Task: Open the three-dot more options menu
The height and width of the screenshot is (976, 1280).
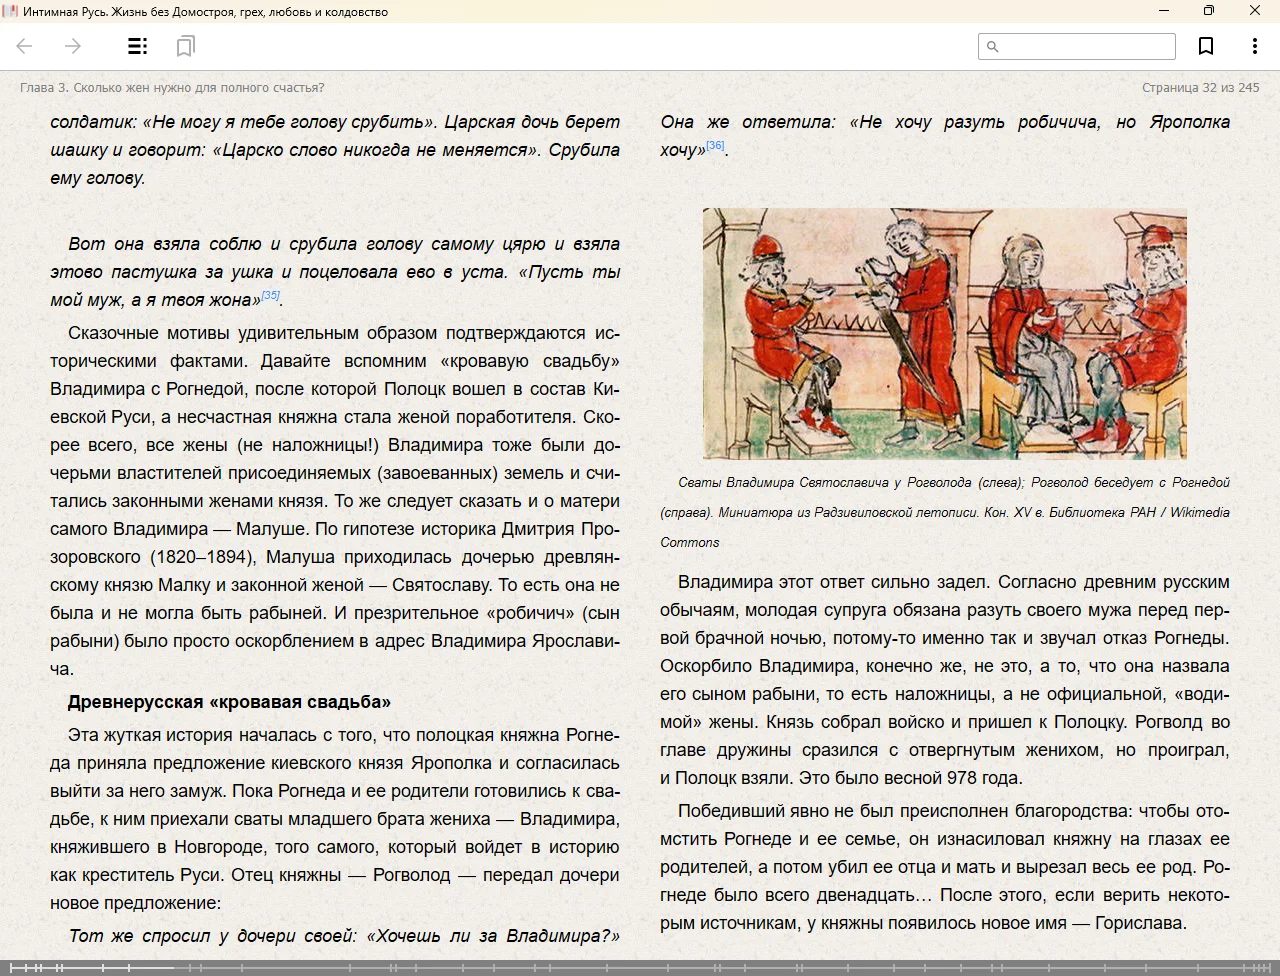Action: coord(1254,46)
